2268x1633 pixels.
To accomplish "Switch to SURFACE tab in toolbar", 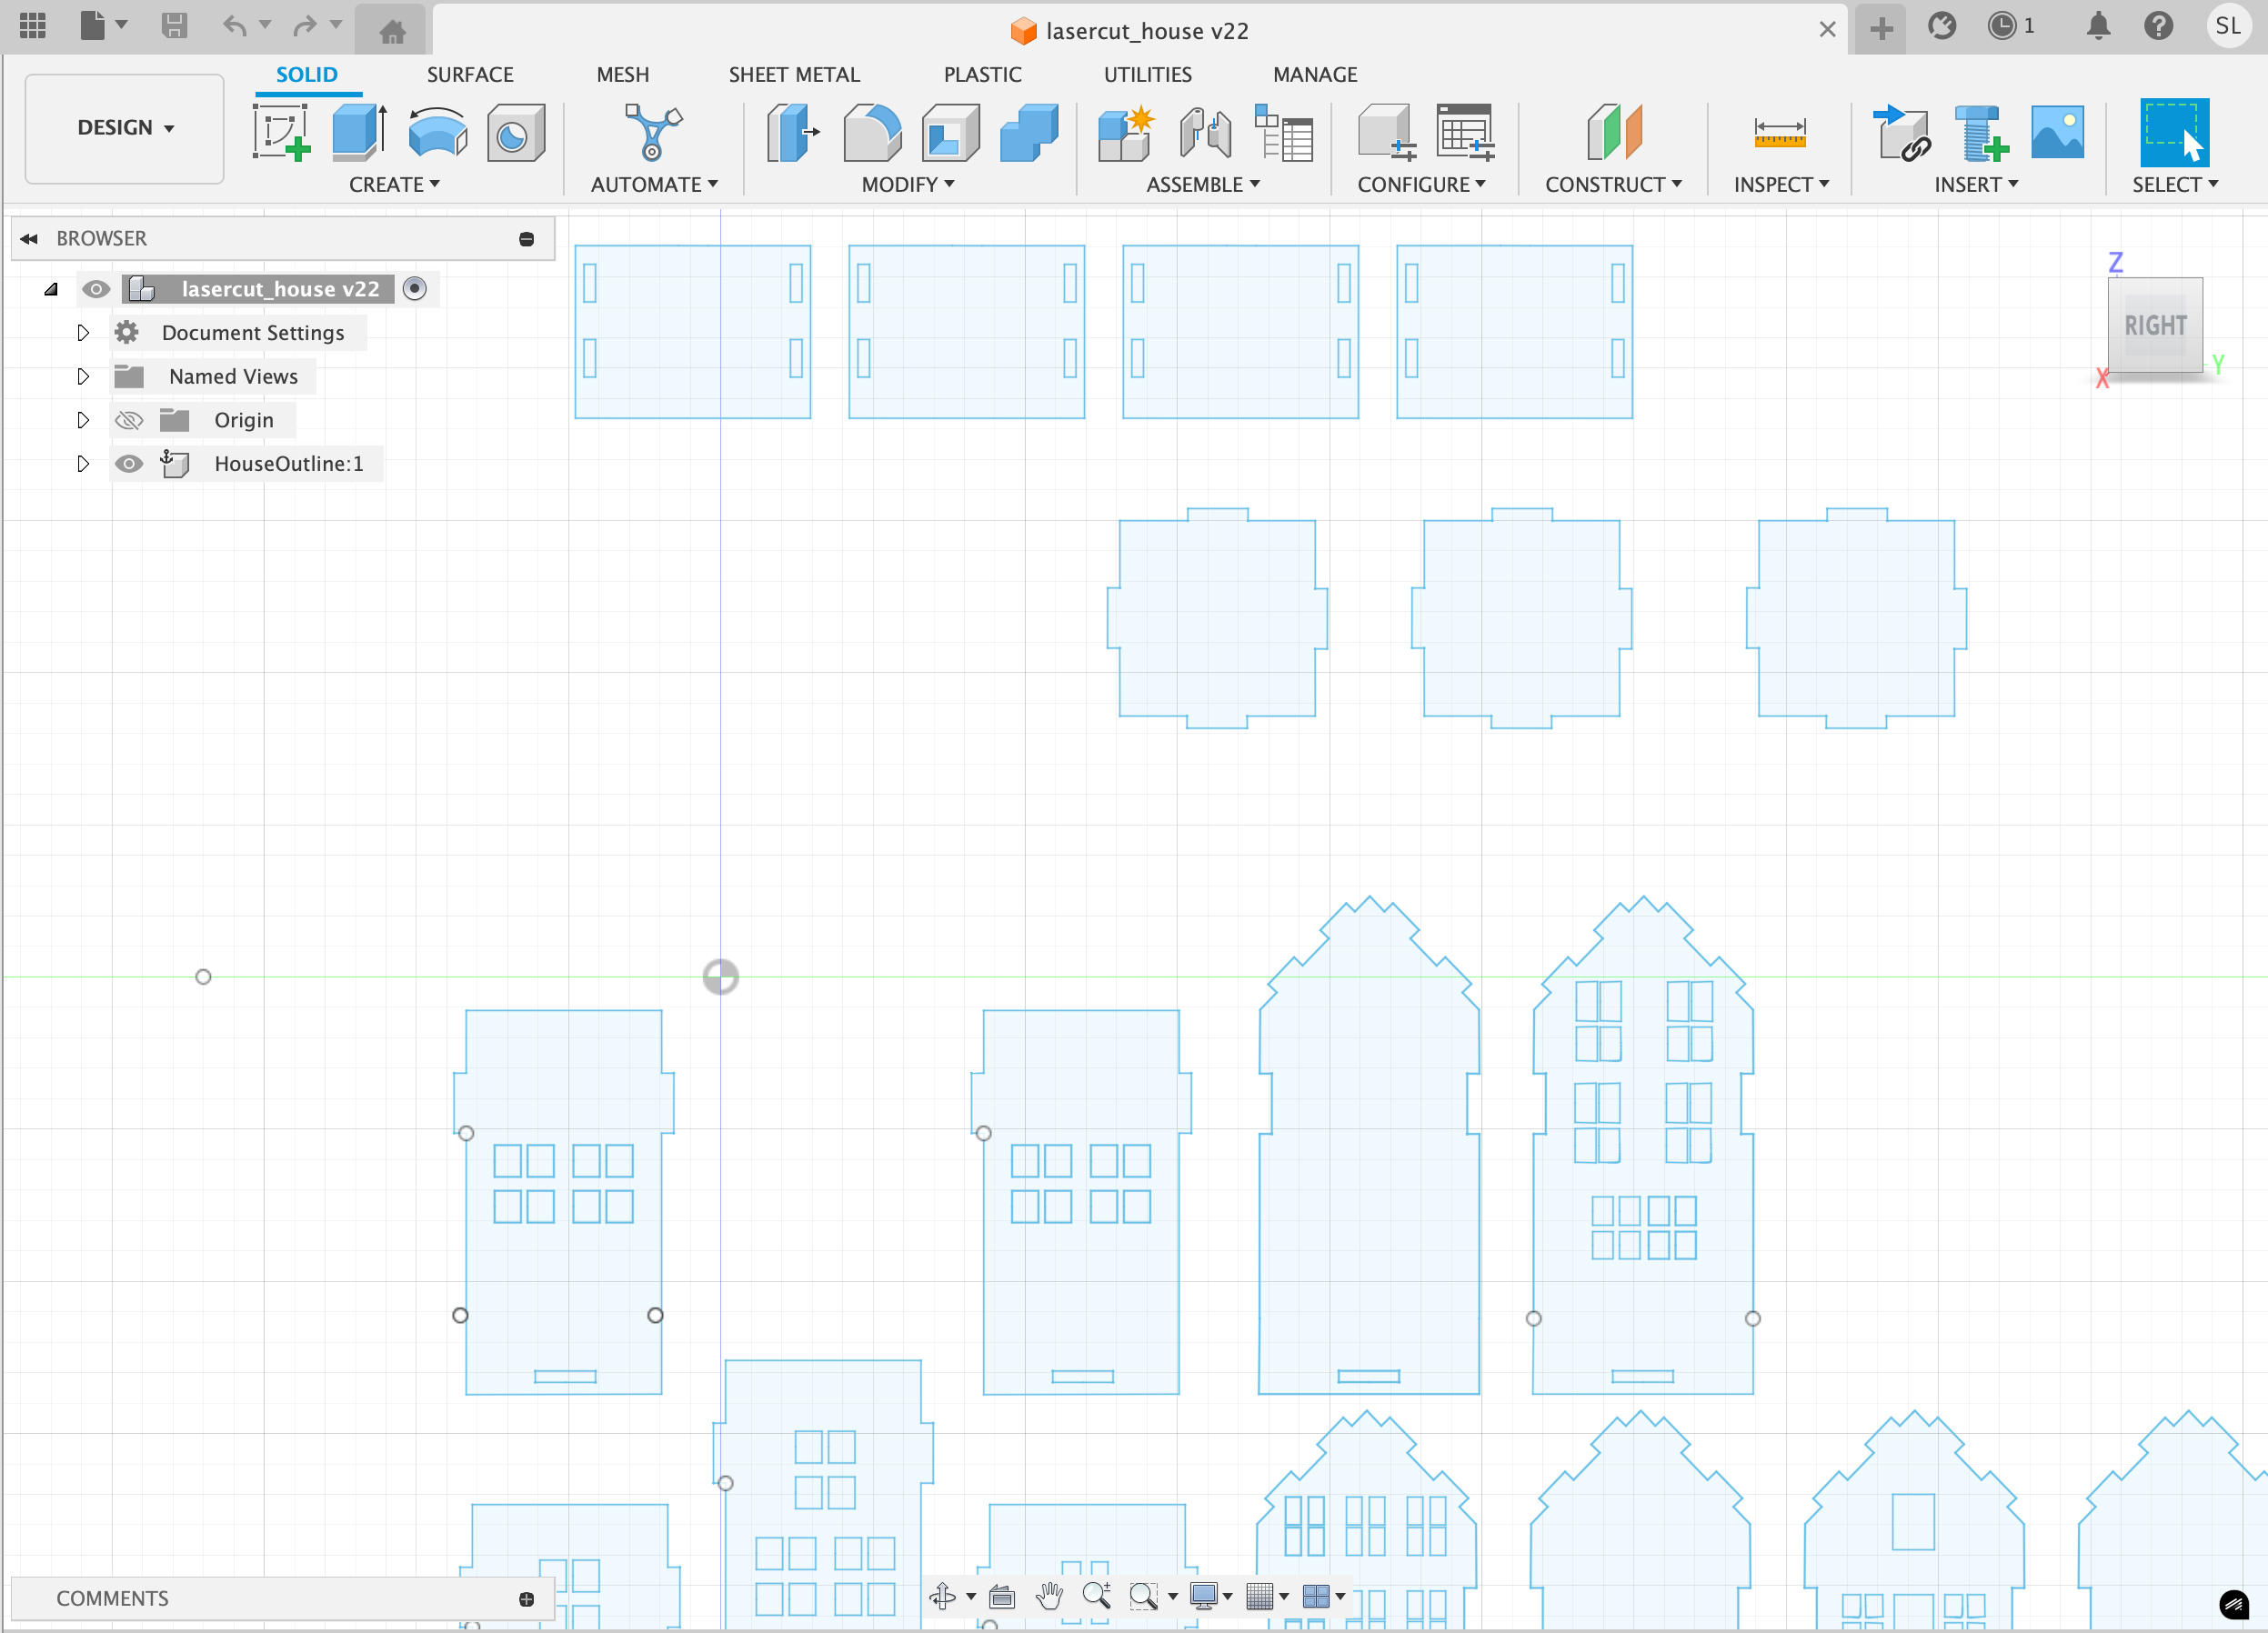I will tap(468, 74).
